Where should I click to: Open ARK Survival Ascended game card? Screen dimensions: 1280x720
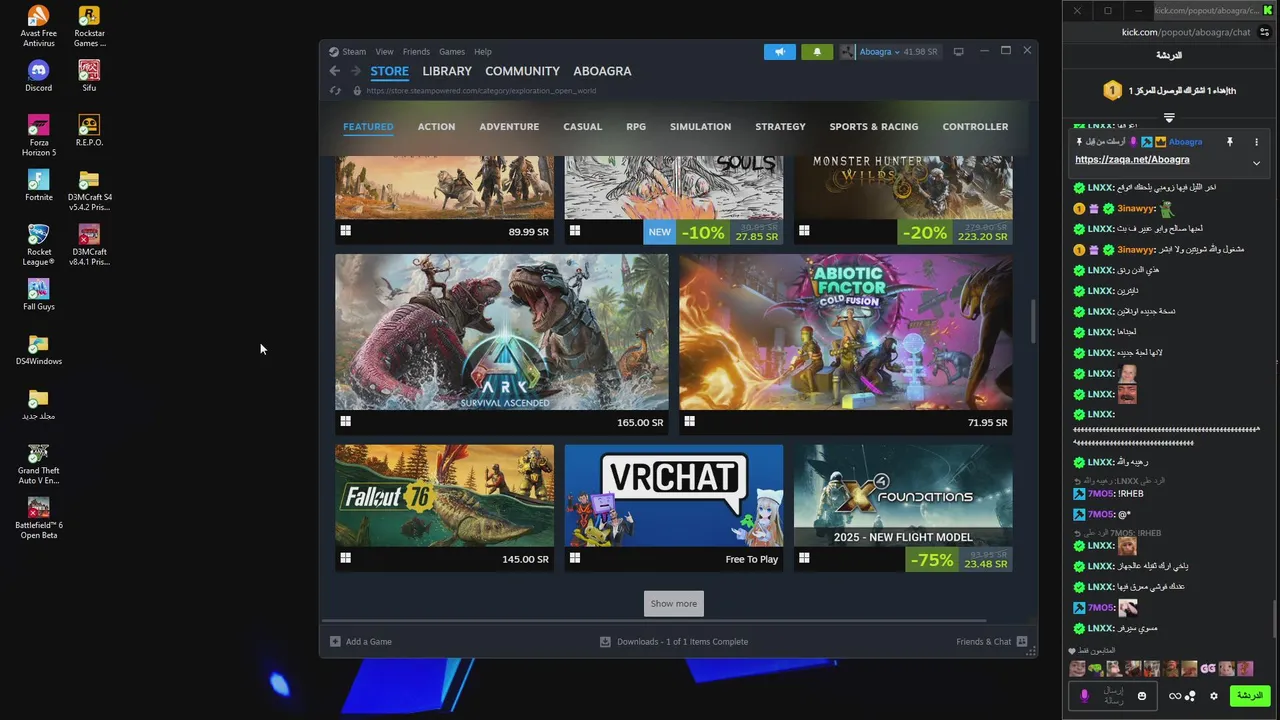pyautogui.click(x=502, y=344)
